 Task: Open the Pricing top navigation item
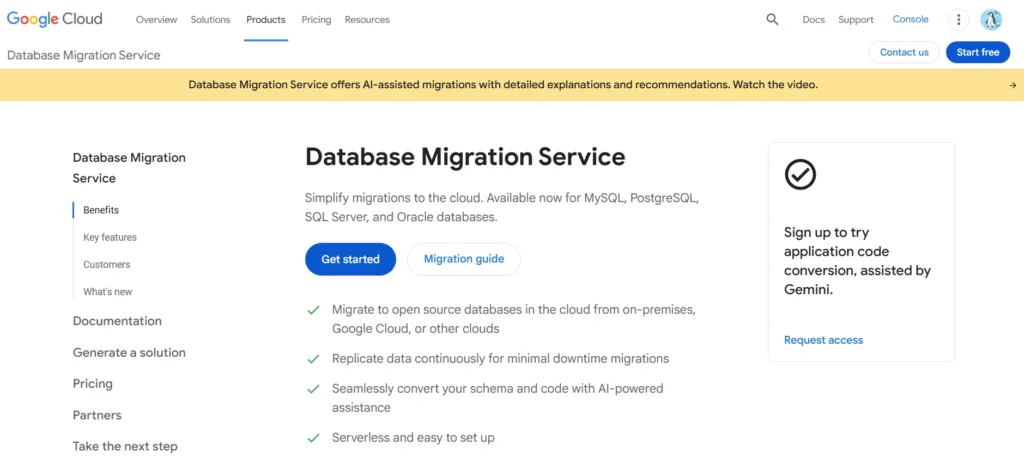[x=316, y=20]
